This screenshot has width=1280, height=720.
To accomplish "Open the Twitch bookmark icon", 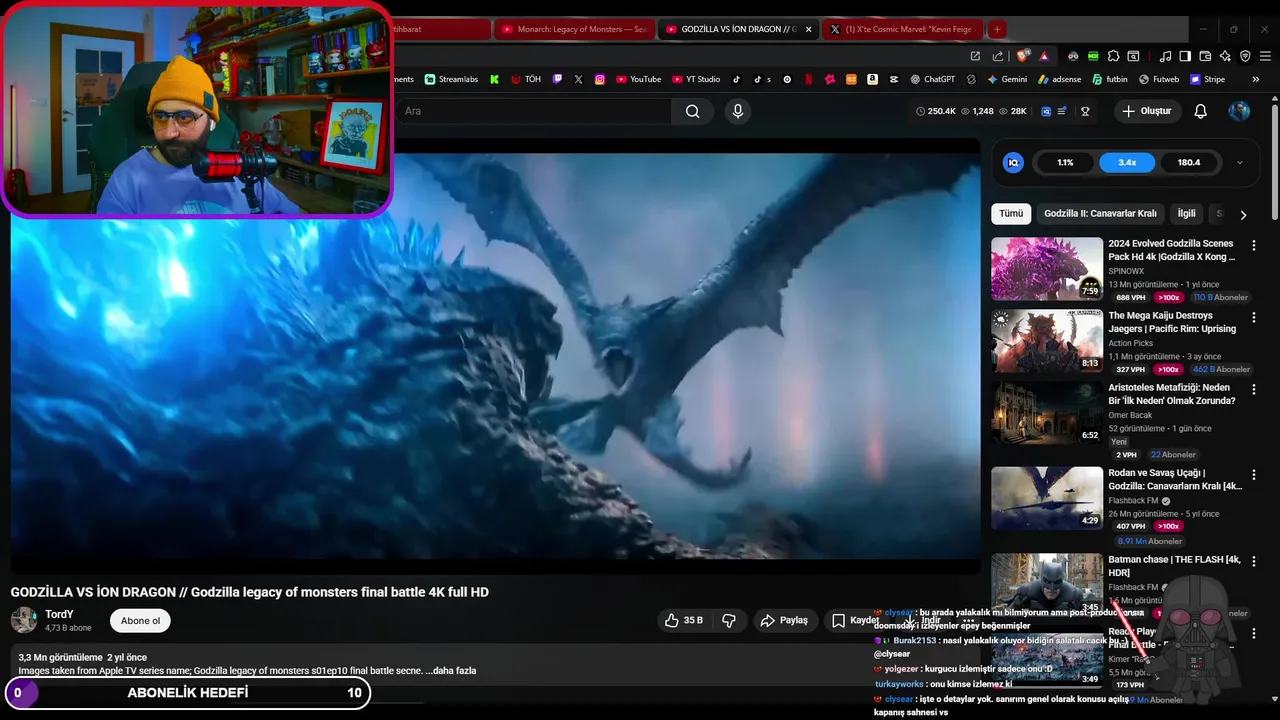I will tap(557, 79).
